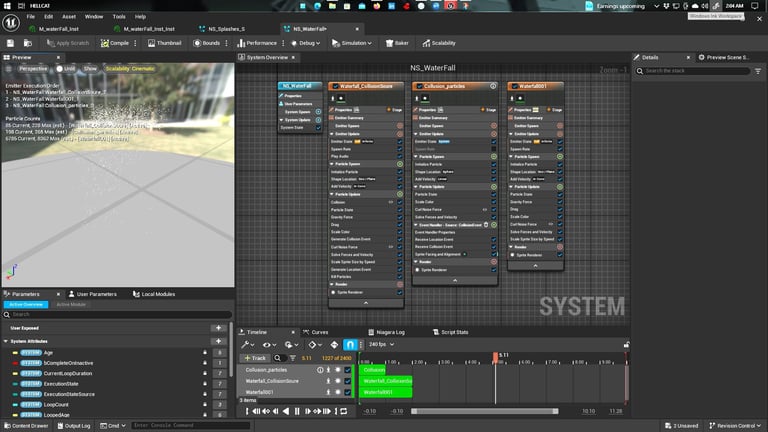Toggle timeline looping button
The width and height of the screenshot is (768, 432).
coord(344,411)
